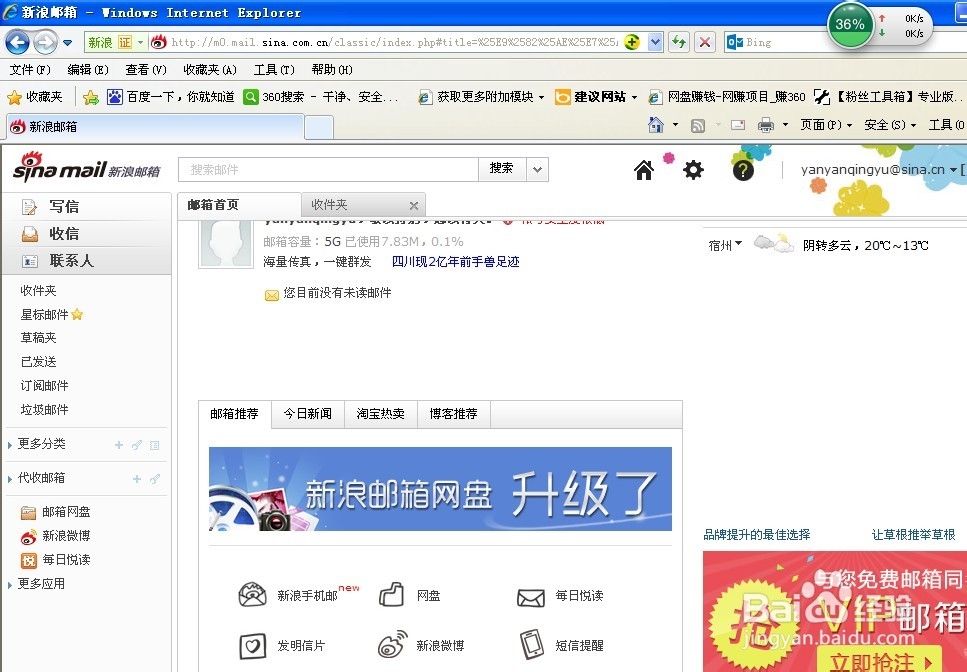Open the 百度一下，你就知道 favorites bookmark
This screenshot has width=967, height=672.
click(172, 97)
